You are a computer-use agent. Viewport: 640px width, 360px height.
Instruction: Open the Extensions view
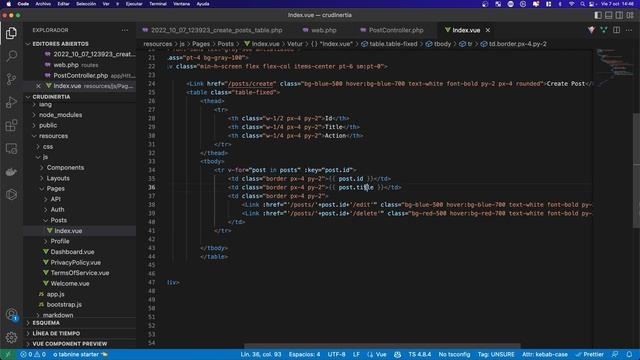click(x=11, y=125)
